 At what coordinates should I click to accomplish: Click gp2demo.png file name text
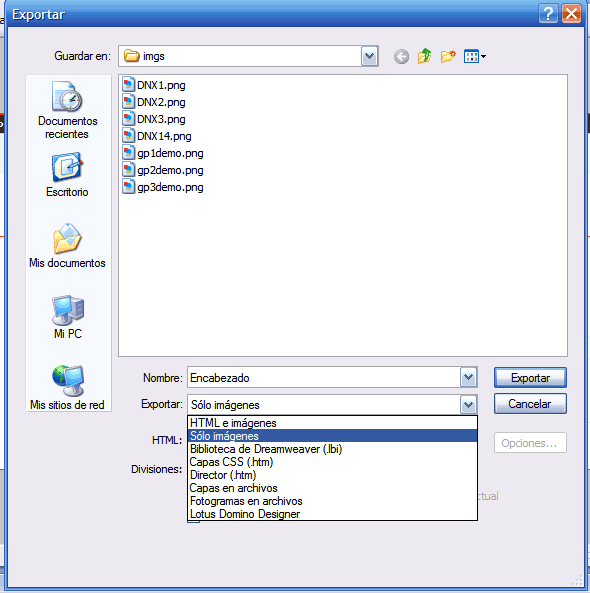tap(170, 170)
